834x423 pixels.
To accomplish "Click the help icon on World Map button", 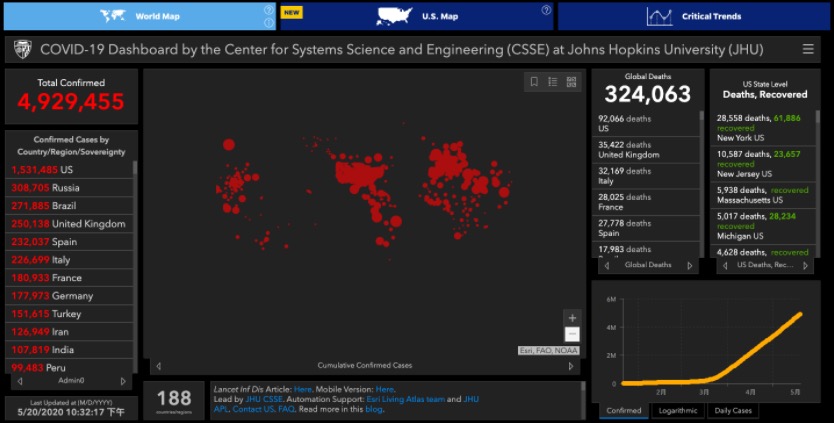I will point(268,10).
